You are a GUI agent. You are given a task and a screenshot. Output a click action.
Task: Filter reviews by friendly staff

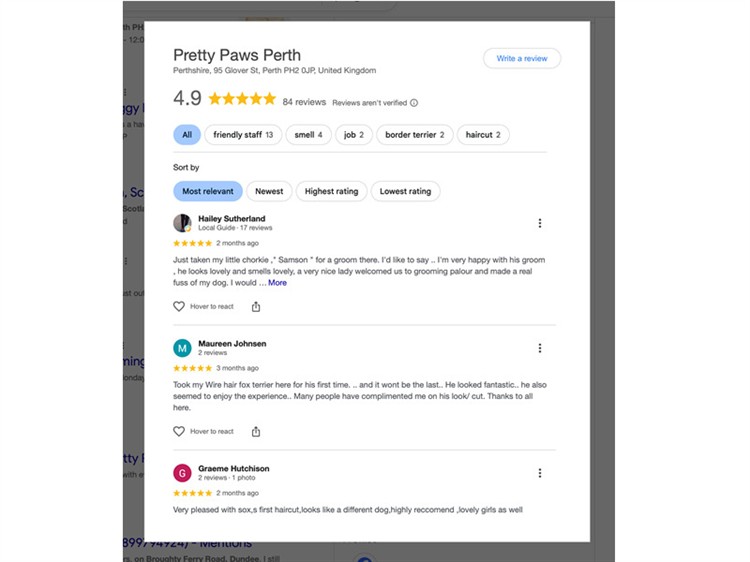pos(243,135)
